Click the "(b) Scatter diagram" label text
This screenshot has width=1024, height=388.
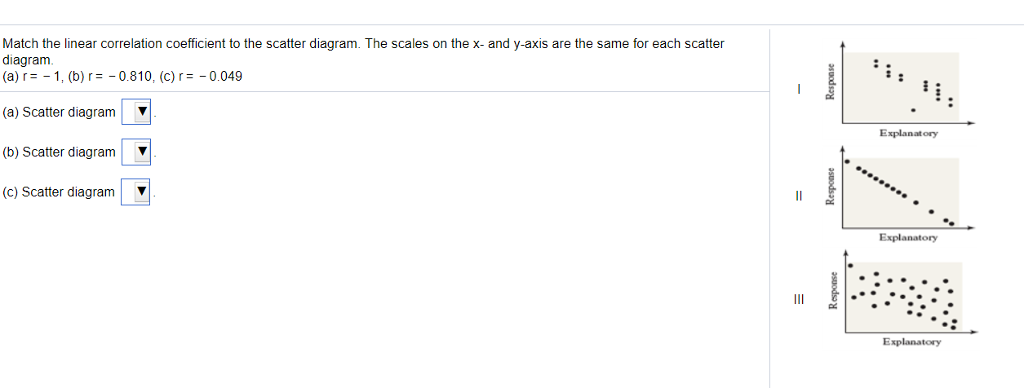point(59,152)
